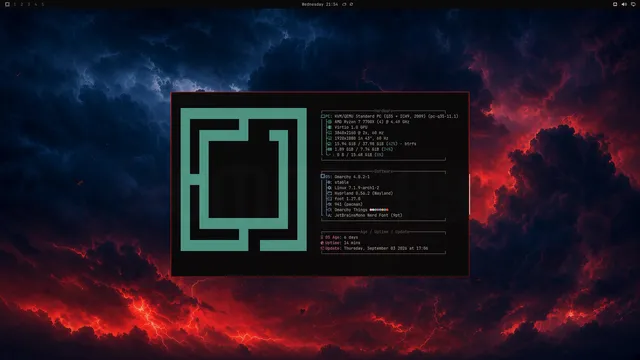Click the 'Hyprland' (Wayland) text

point(364,193)
